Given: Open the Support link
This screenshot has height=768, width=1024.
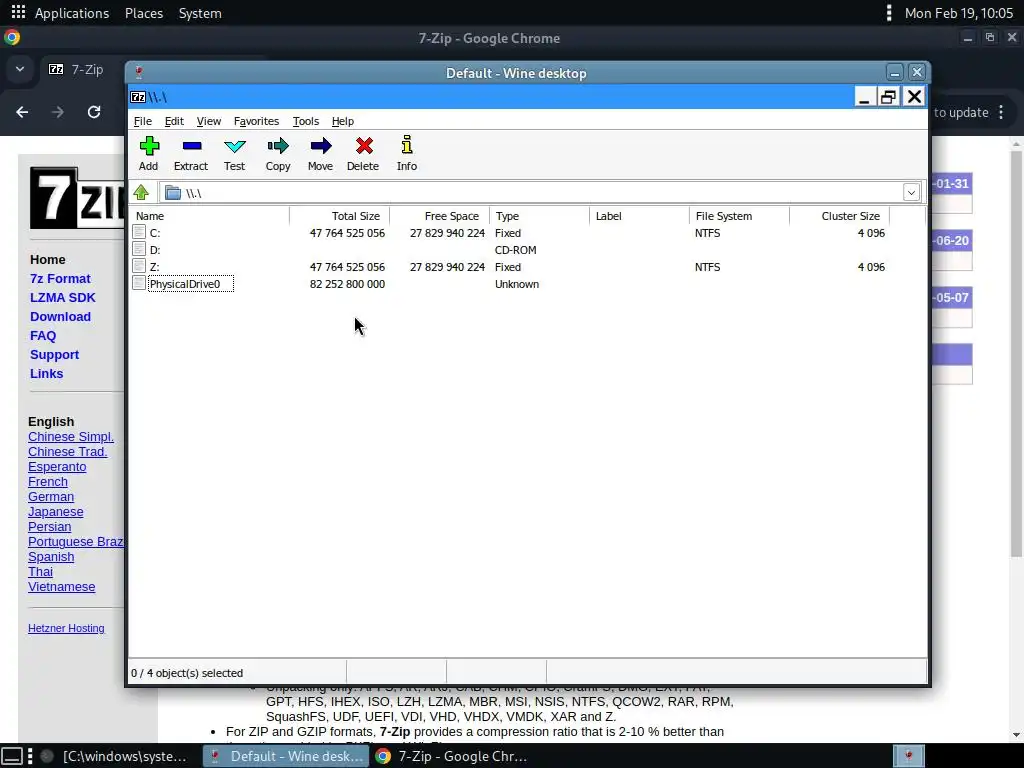Looking at the screenshot, I should (54, 354).
